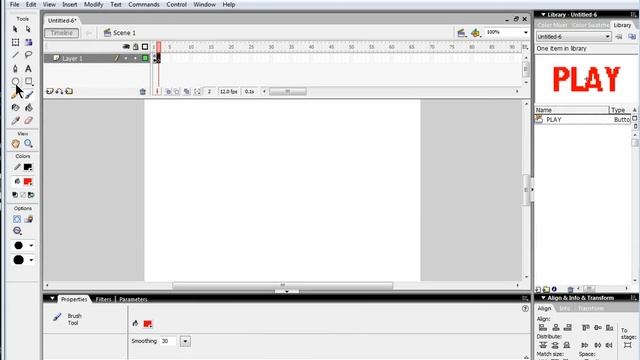This screenshot has height=360, width=640.
Task: Select the Free Transform tool
Action: tap(15, 42)
